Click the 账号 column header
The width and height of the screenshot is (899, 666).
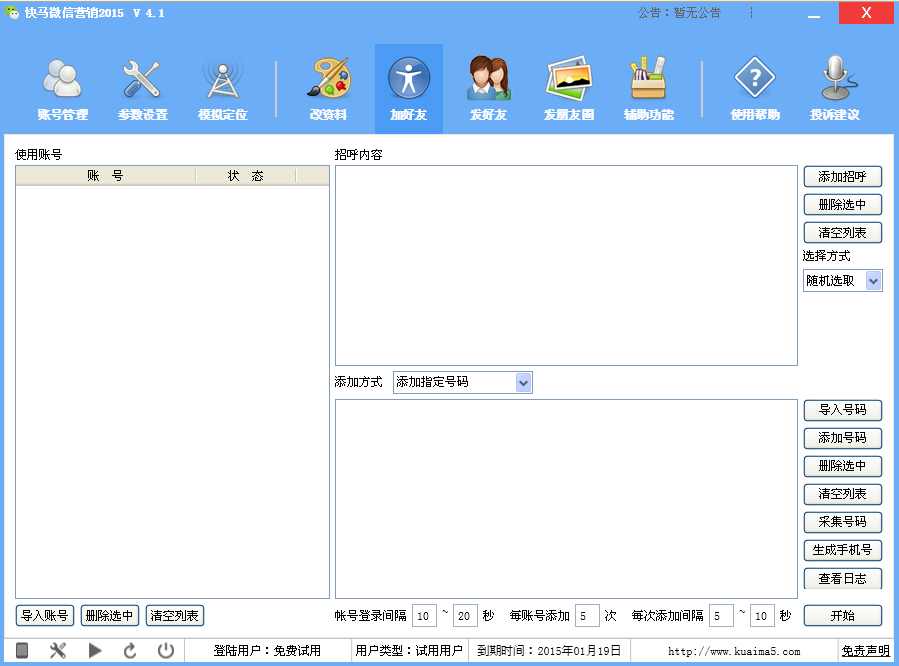[x=105, y=176]
